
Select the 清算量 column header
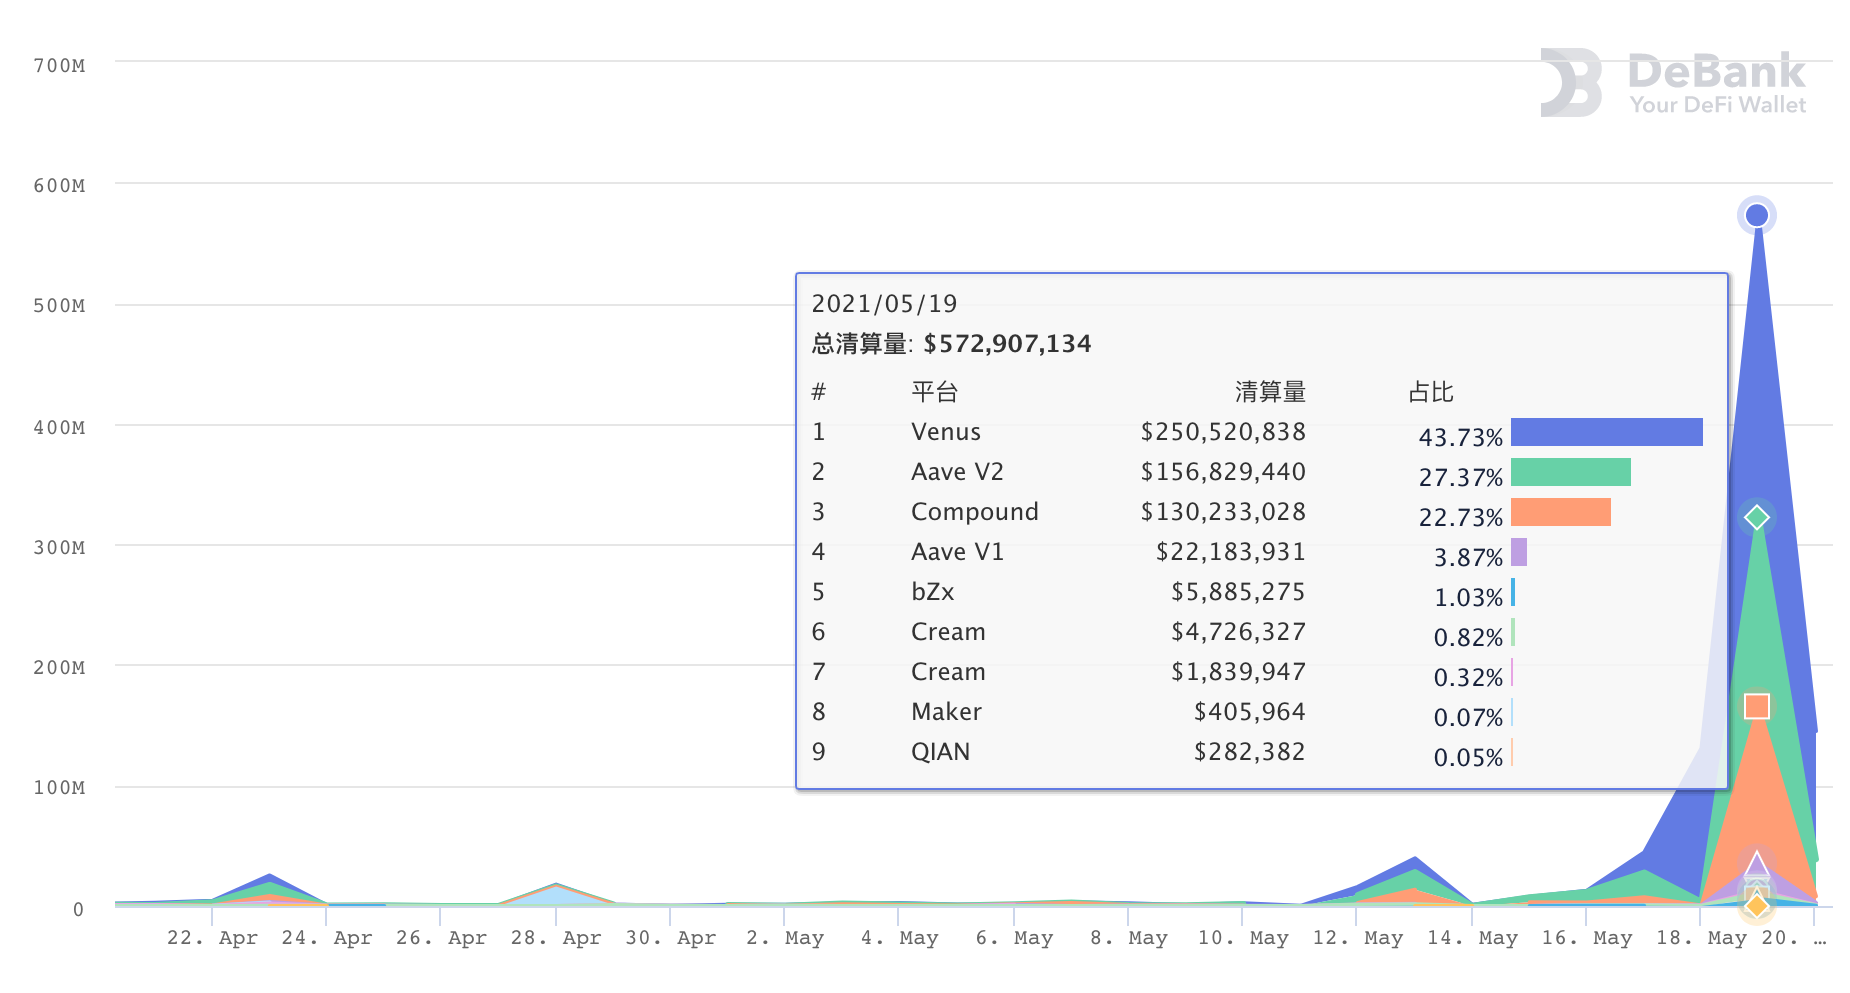point(1271,392)
